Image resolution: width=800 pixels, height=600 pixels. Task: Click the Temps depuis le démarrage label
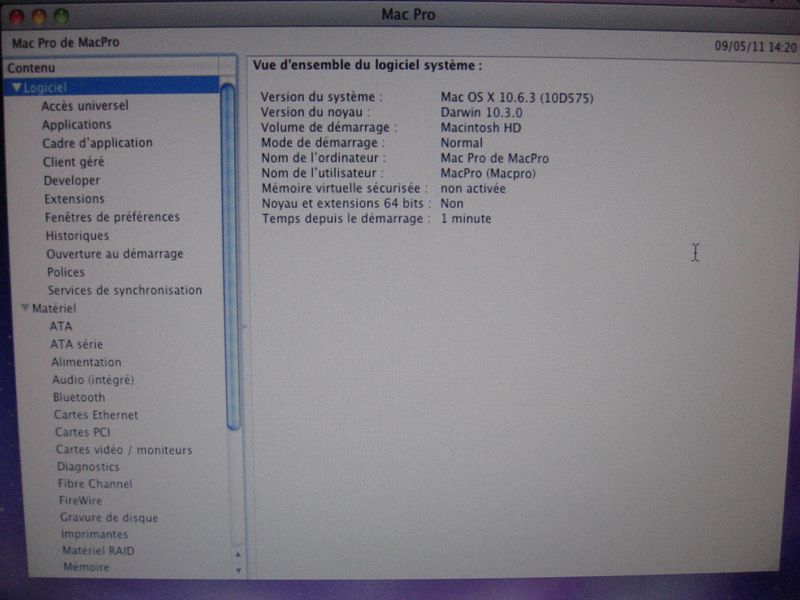[345, 218]
